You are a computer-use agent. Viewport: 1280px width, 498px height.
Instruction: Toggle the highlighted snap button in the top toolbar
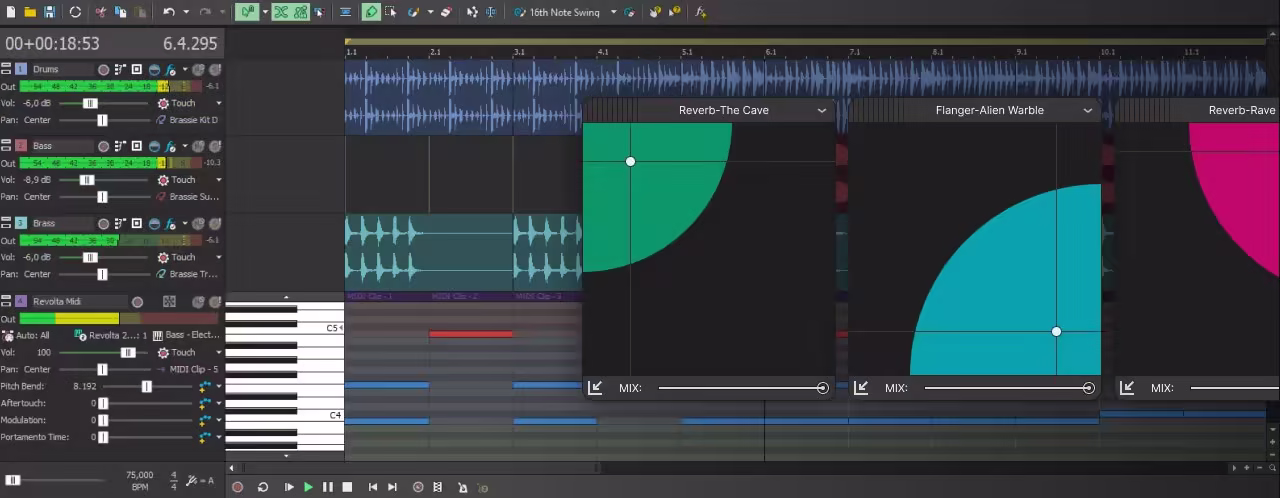(x=246, y=12)
